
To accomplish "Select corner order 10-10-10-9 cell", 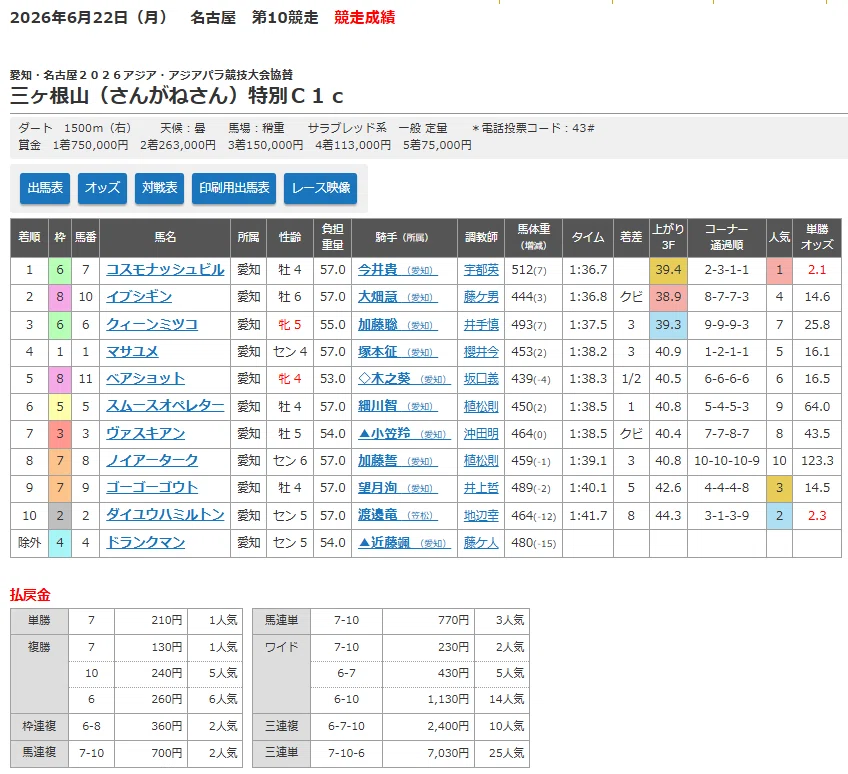I will pyautogui.click(x=727, y=461).
